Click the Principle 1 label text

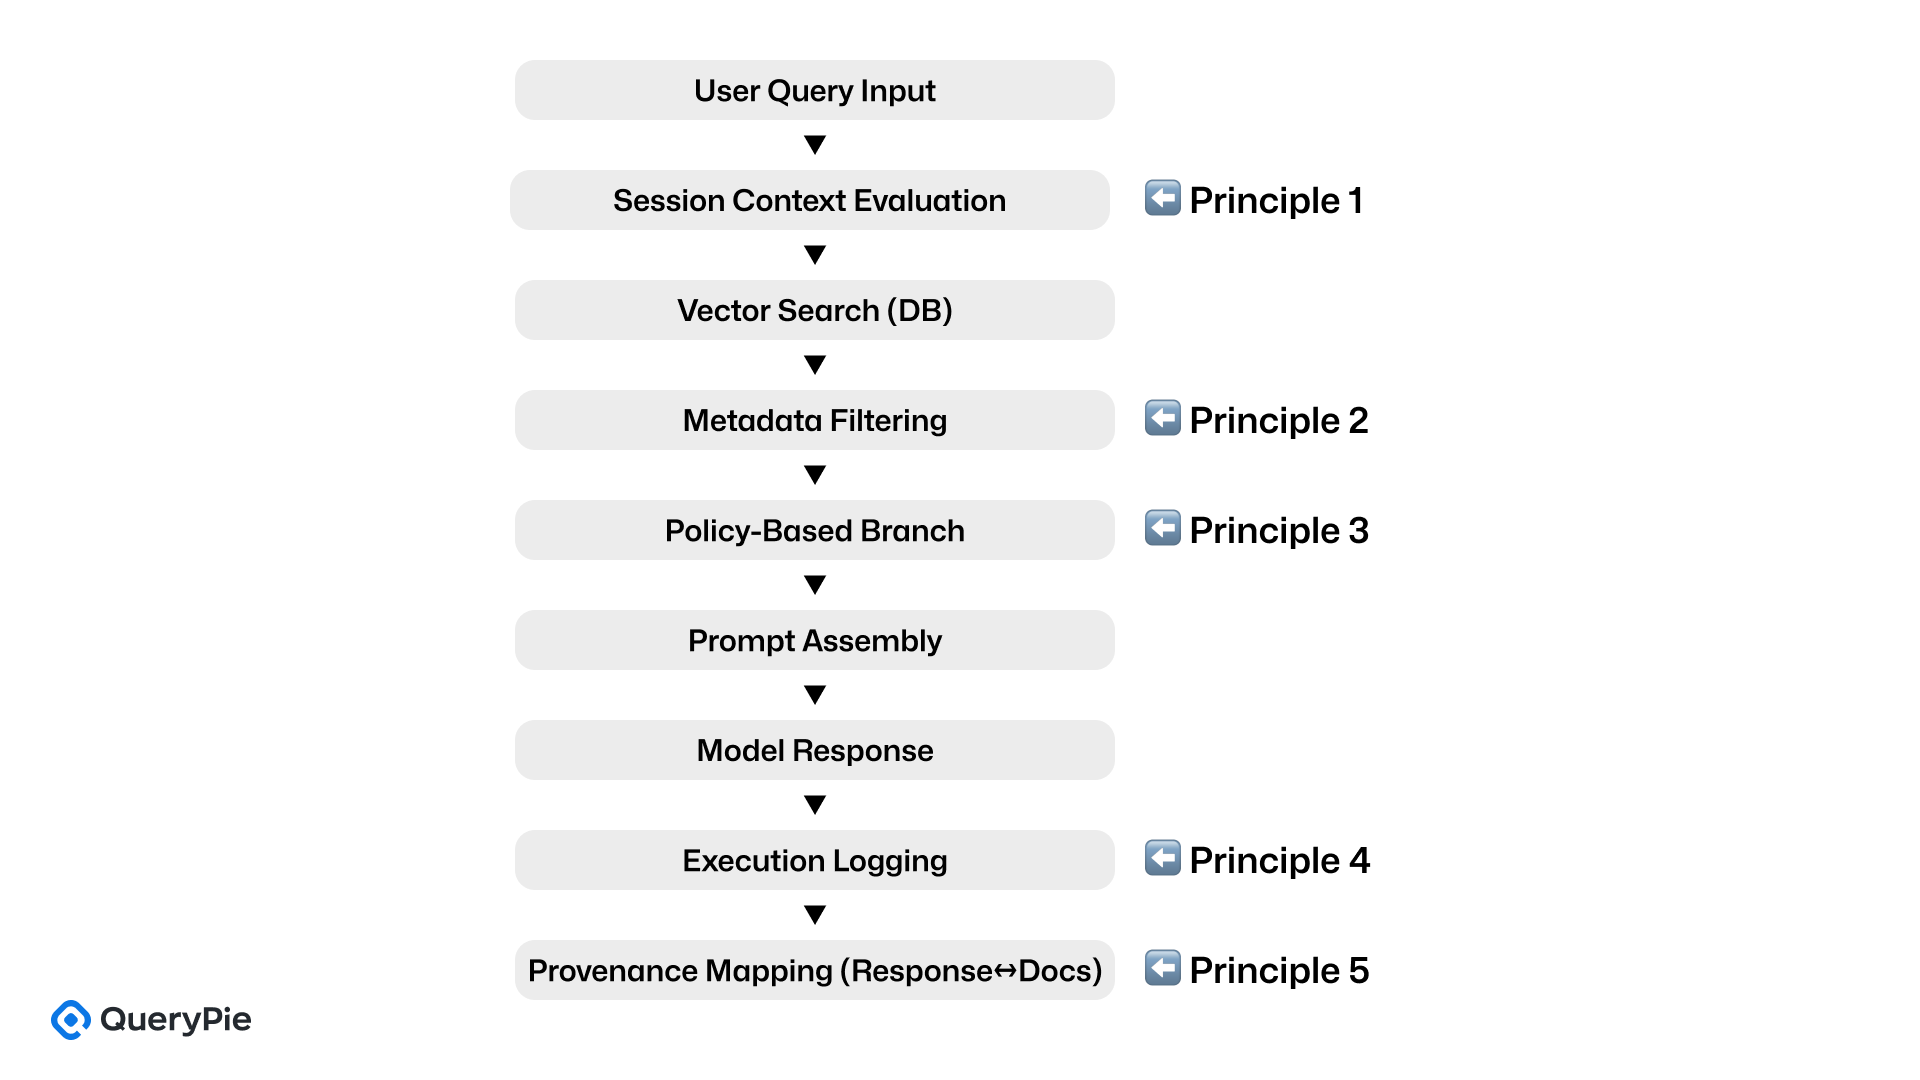[1276, 200]
